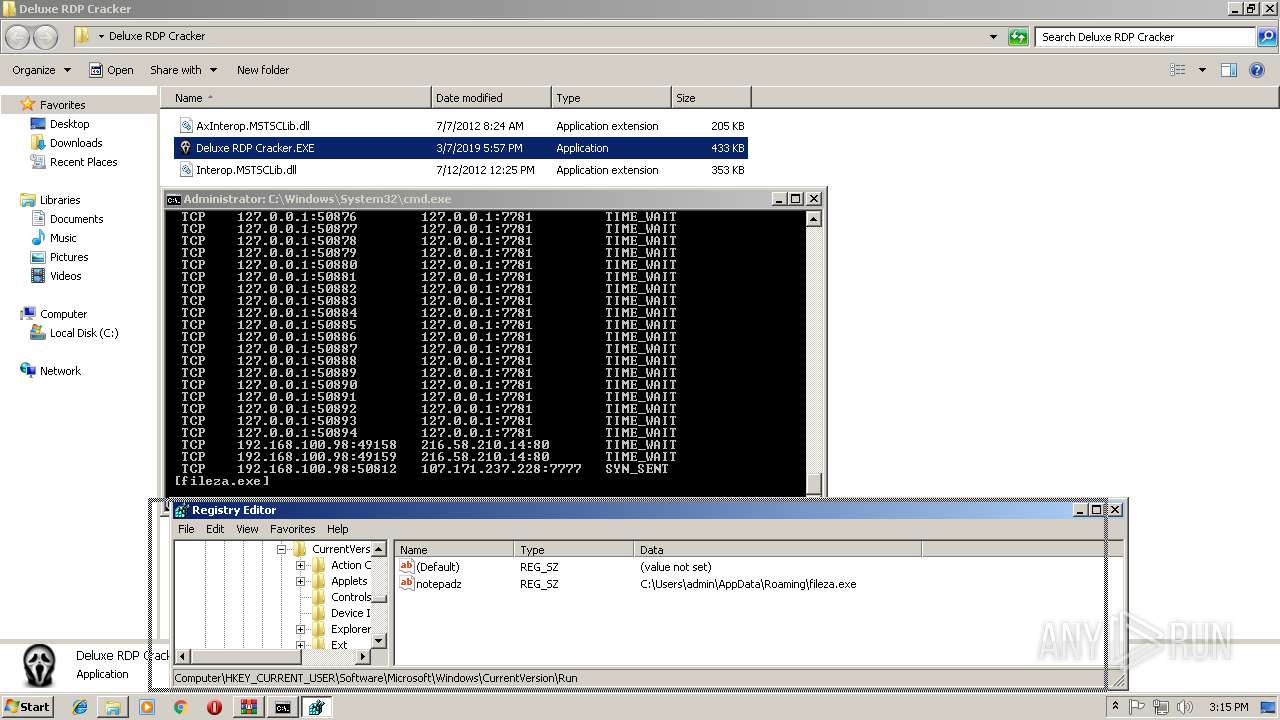Open the Organize dropdown menu
1280x720 pixels.
[x=42, y=70]
